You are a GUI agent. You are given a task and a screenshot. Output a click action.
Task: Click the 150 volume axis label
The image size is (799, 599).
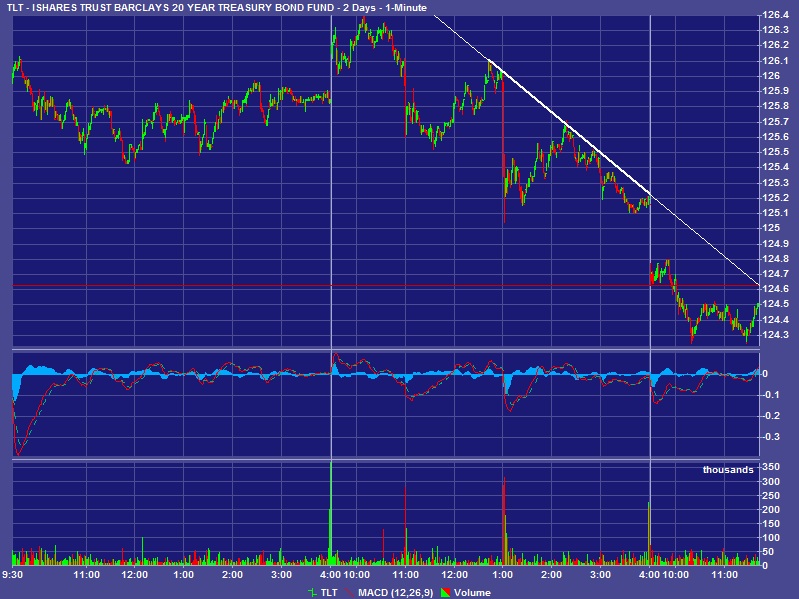[x=771, y=524]
